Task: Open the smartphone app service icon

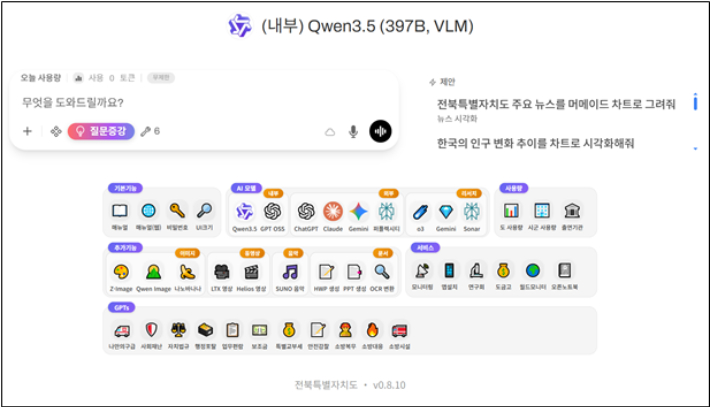Action: 449,271
